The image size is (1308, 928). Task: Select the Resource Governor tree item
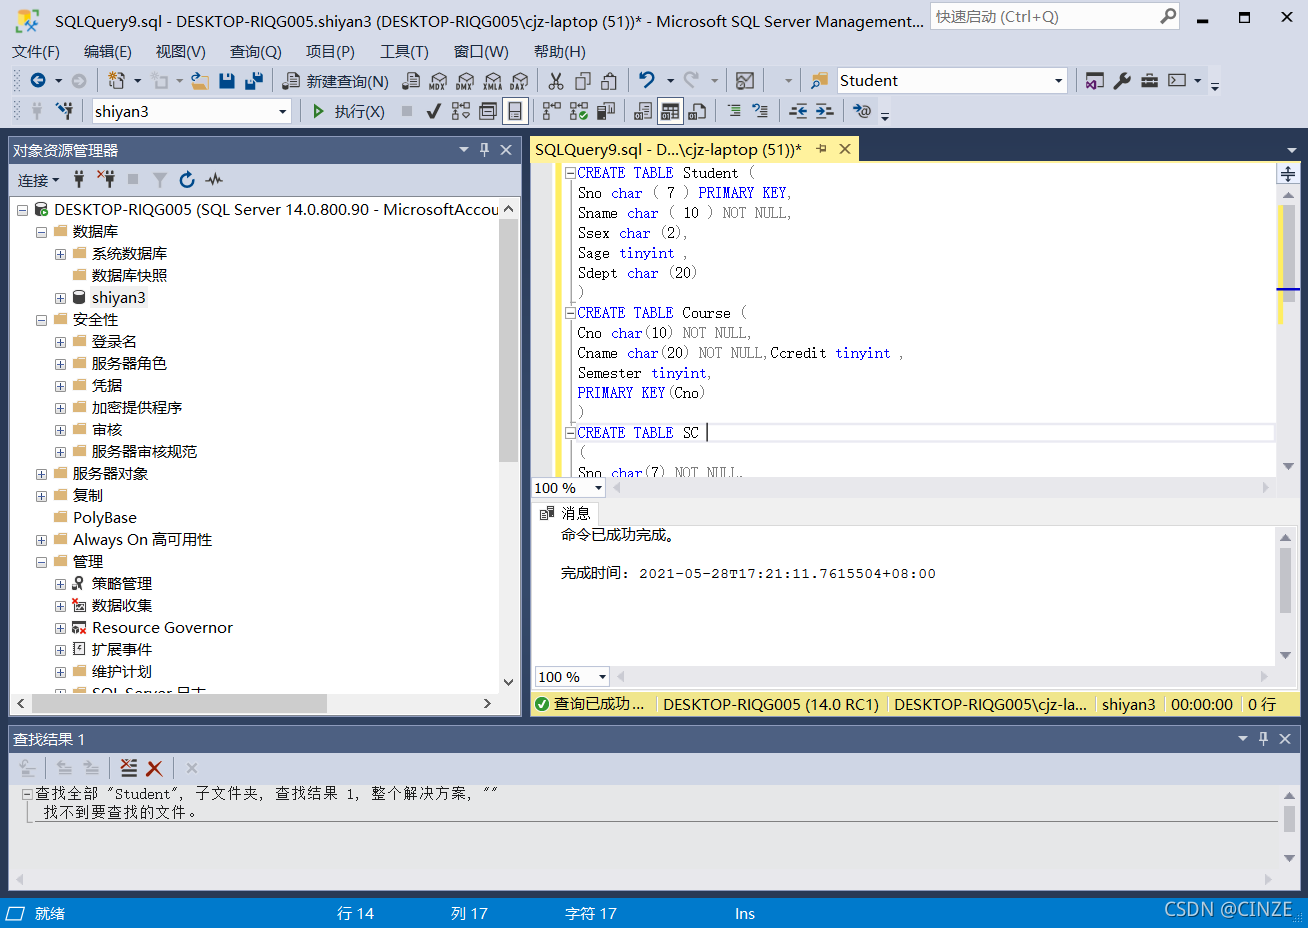[x=162, y=628]
